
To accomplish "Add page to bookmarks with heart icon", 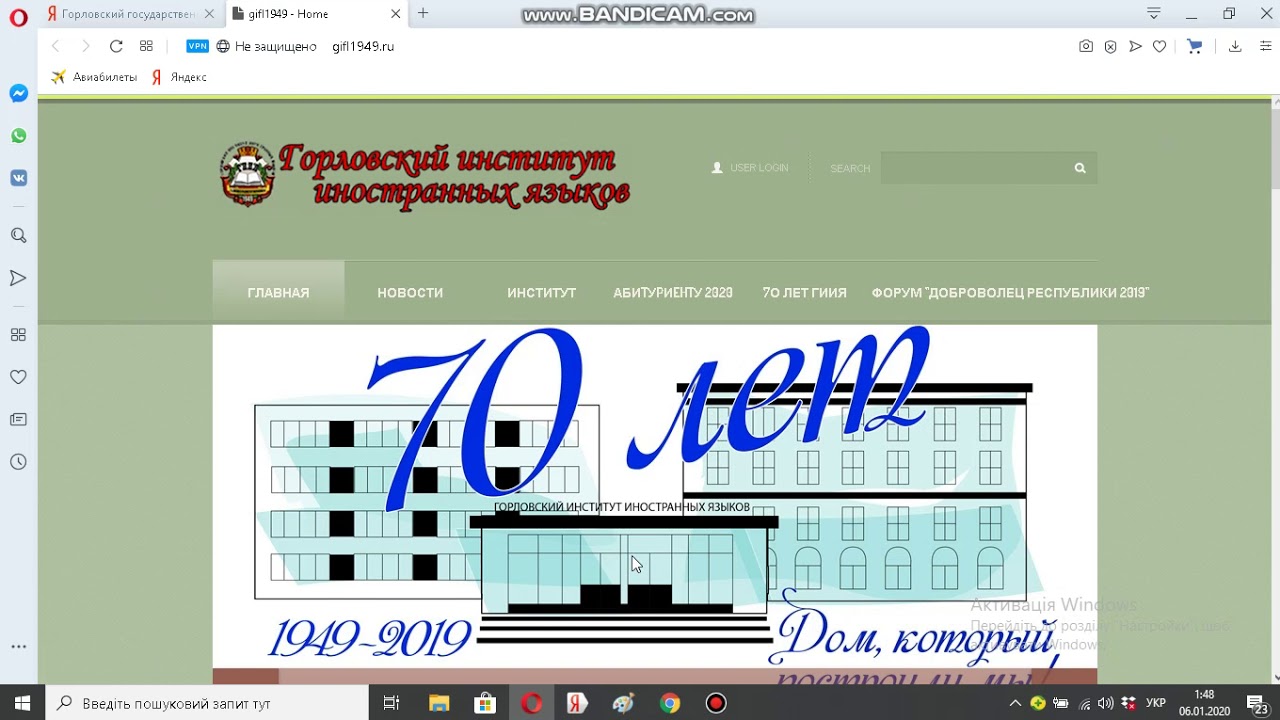I will (x=1159, y=46).
